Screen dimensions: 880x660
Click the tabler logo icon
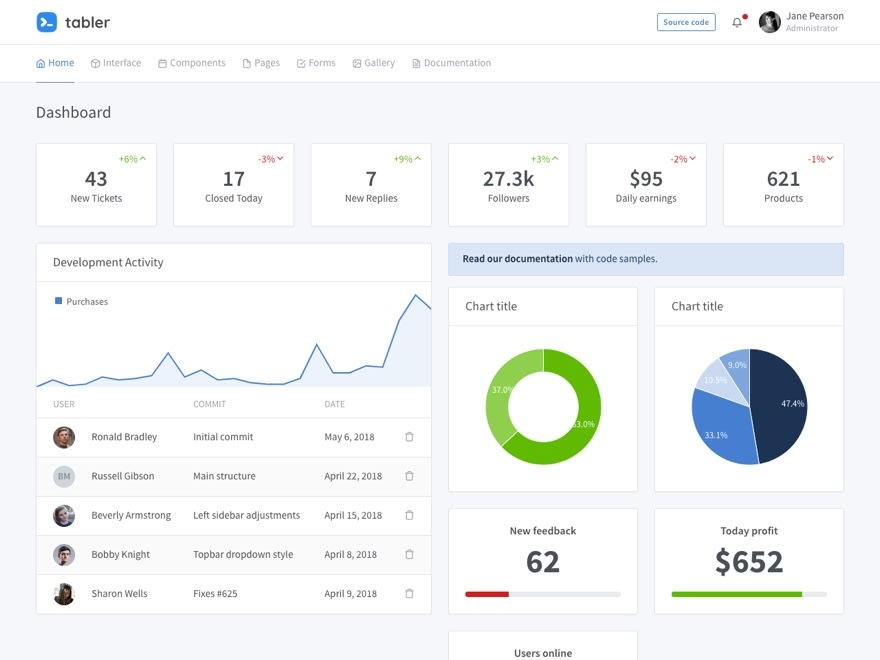click(46, 22)
